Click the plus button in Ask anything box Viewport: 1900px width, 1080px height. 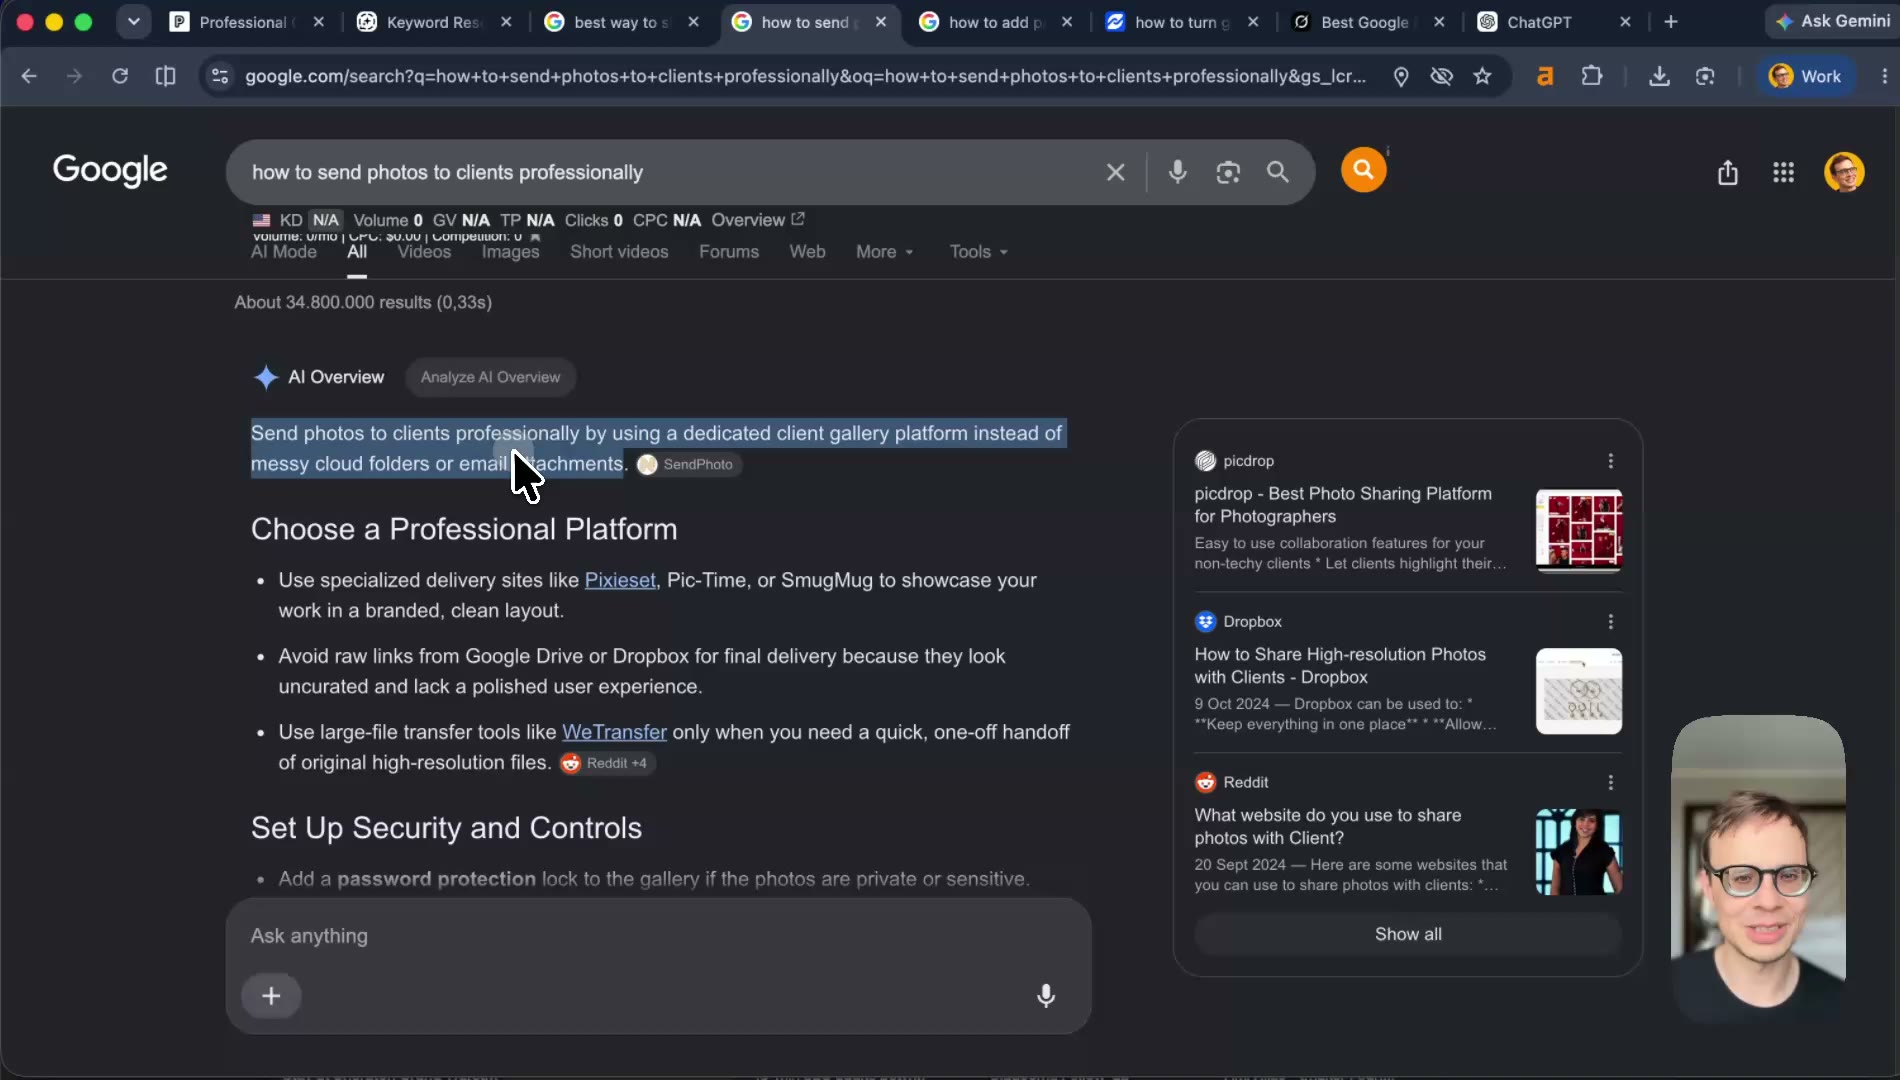point(271,996)
